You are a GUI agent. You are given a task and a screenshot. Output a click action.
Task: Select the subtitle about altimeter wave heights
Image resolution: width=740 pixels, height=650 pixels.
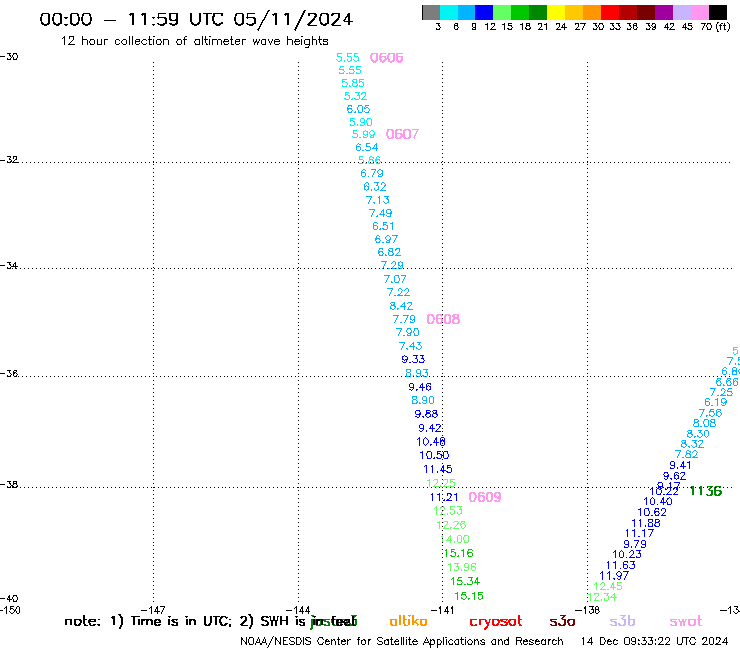pyautogui.click(x=194, y=41)
